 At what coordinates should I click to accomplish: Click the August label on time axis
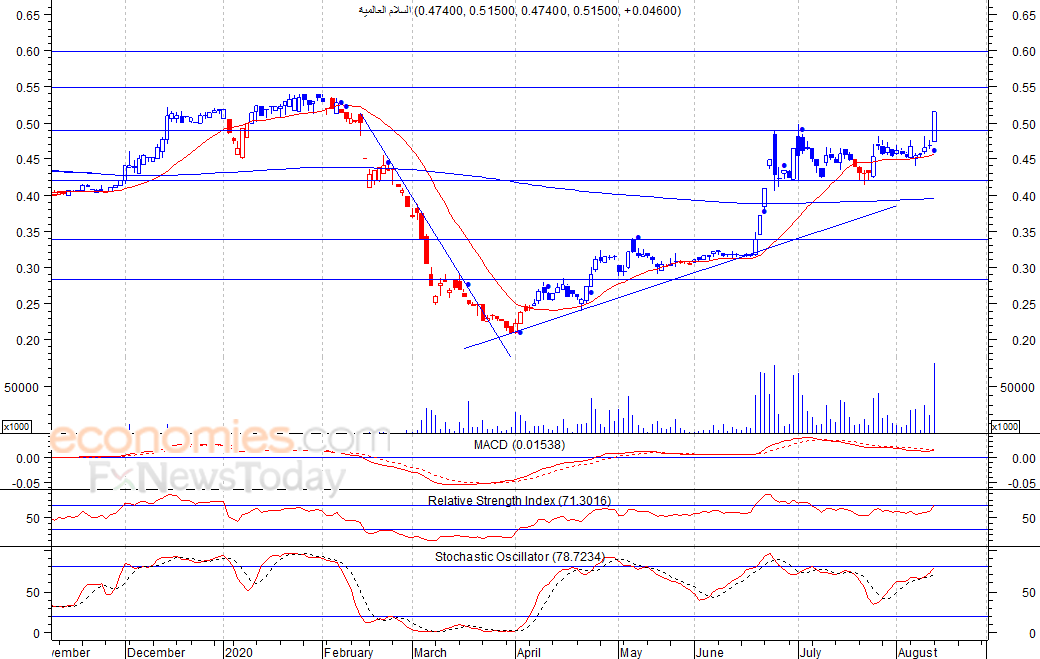[x=916, y=652]
